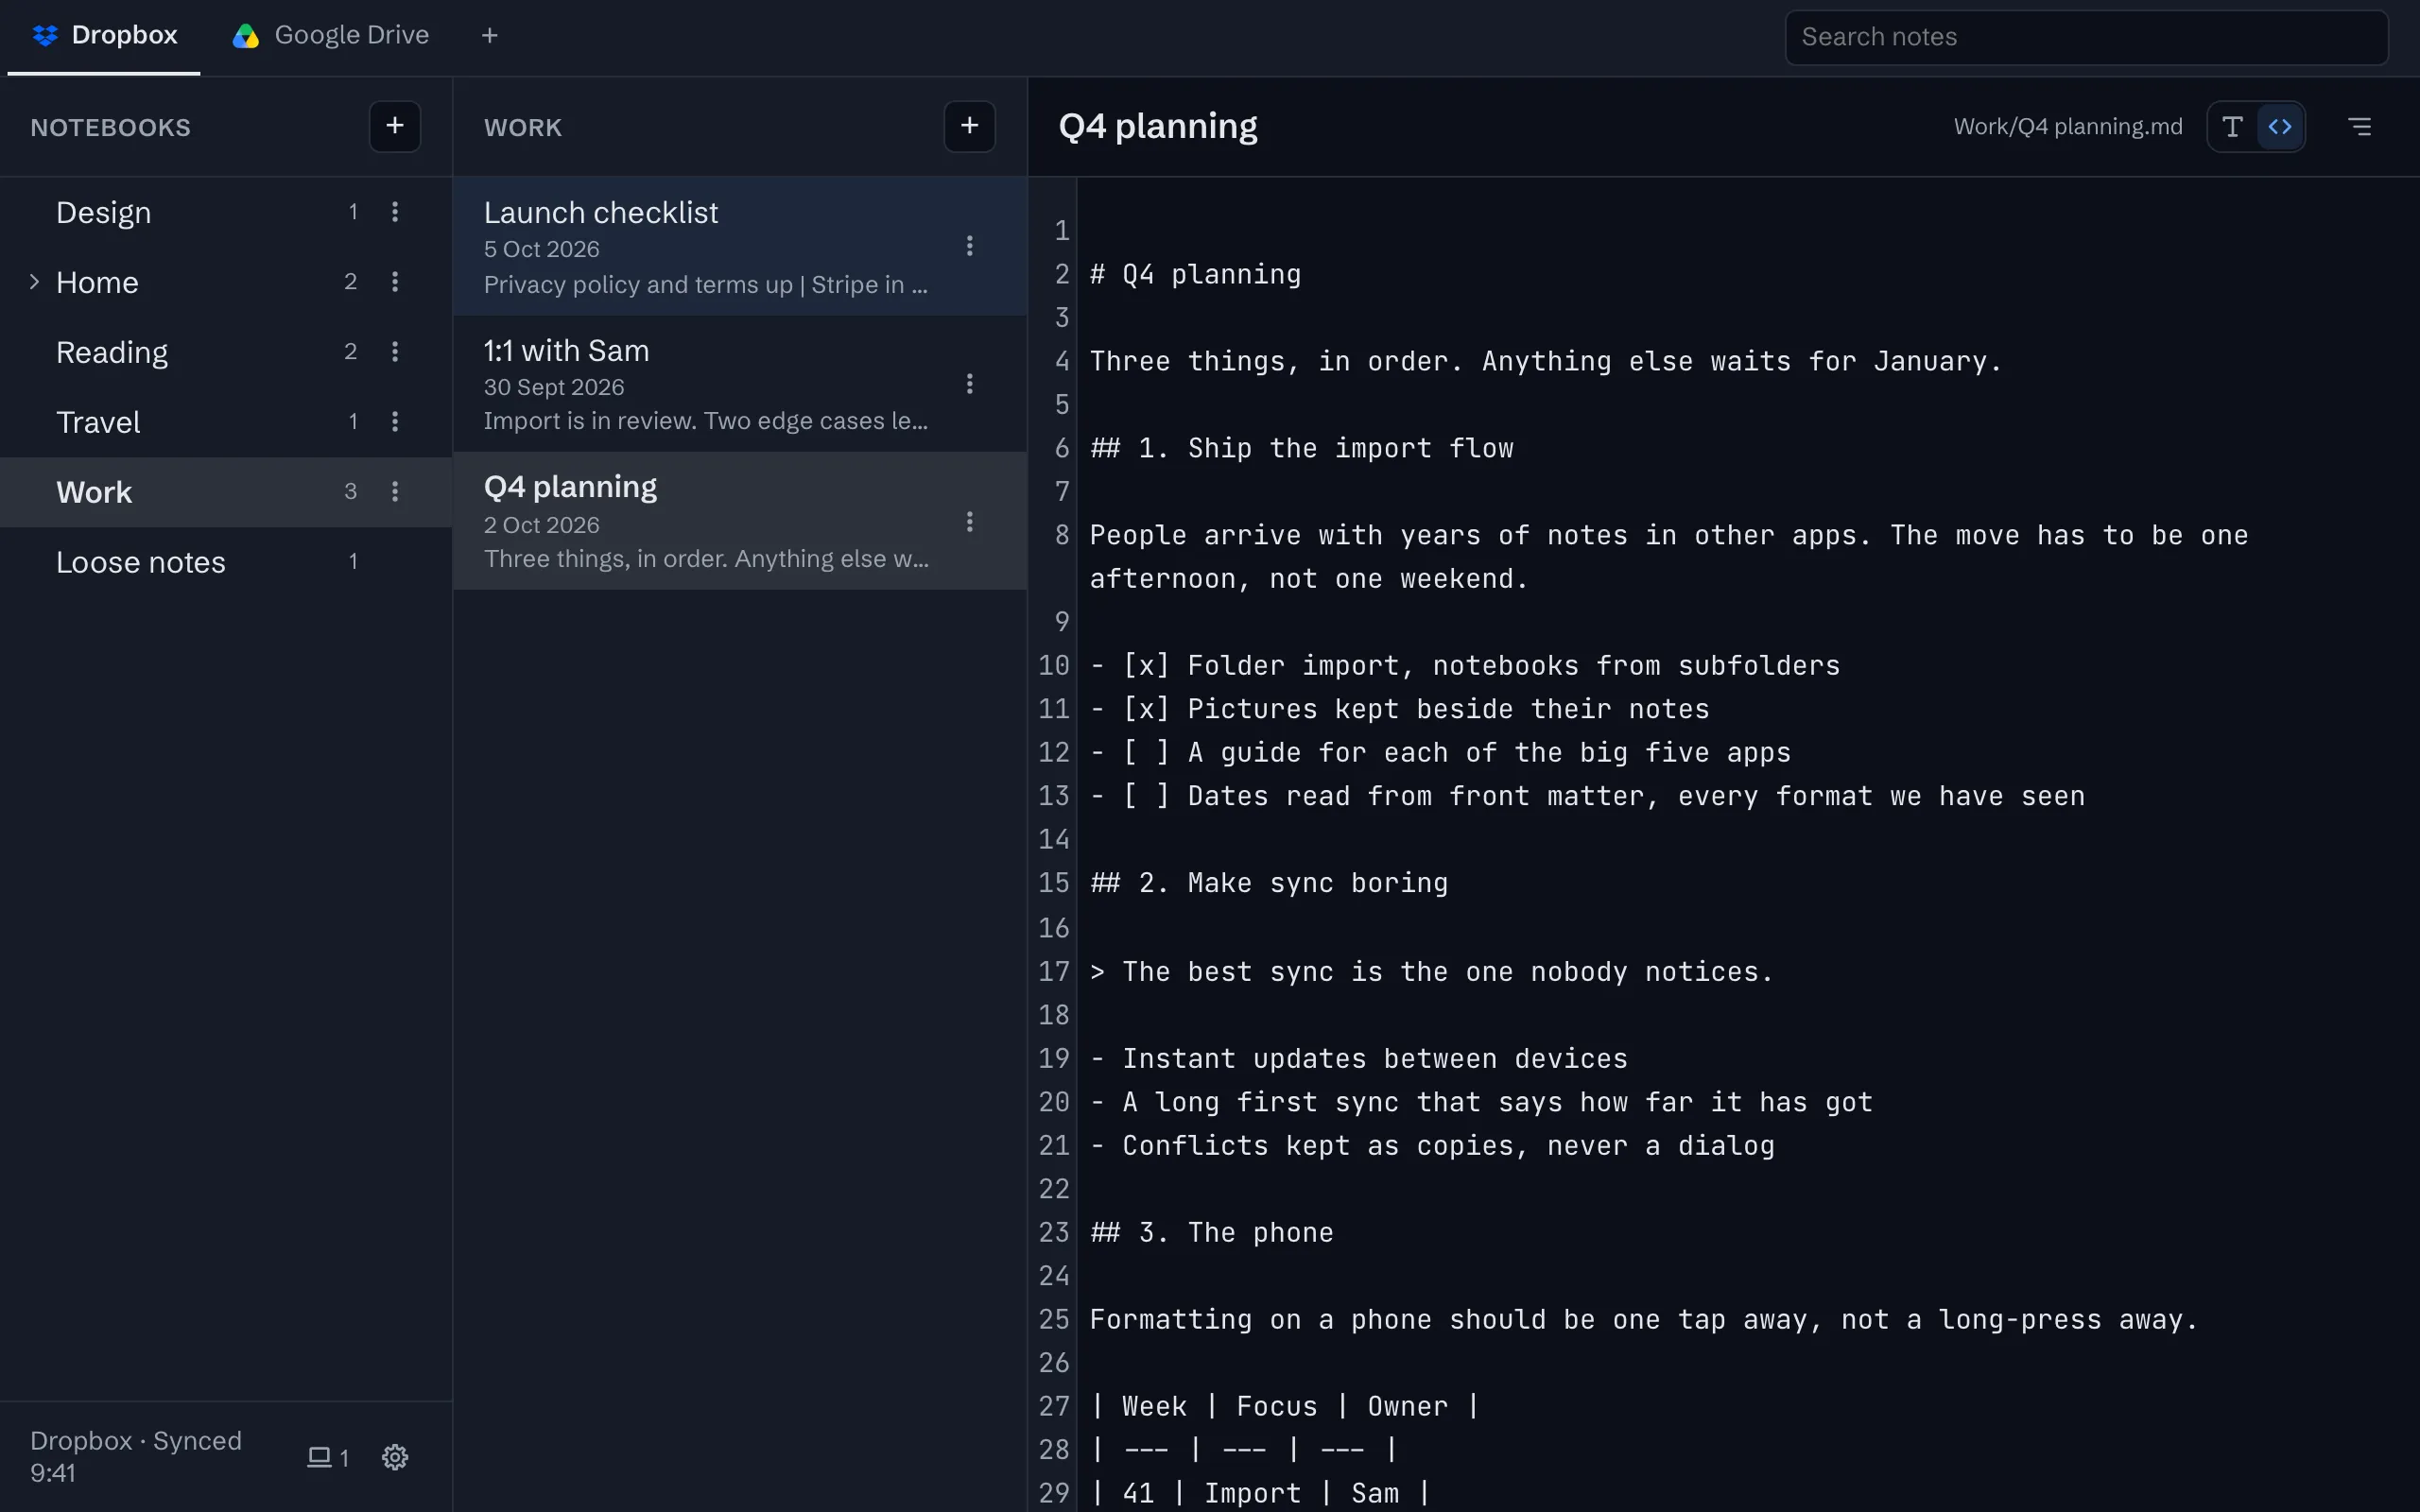The image size is (2420, 1512).
Task: Open the Reading notebook options menu
Action: coord(395,352)
